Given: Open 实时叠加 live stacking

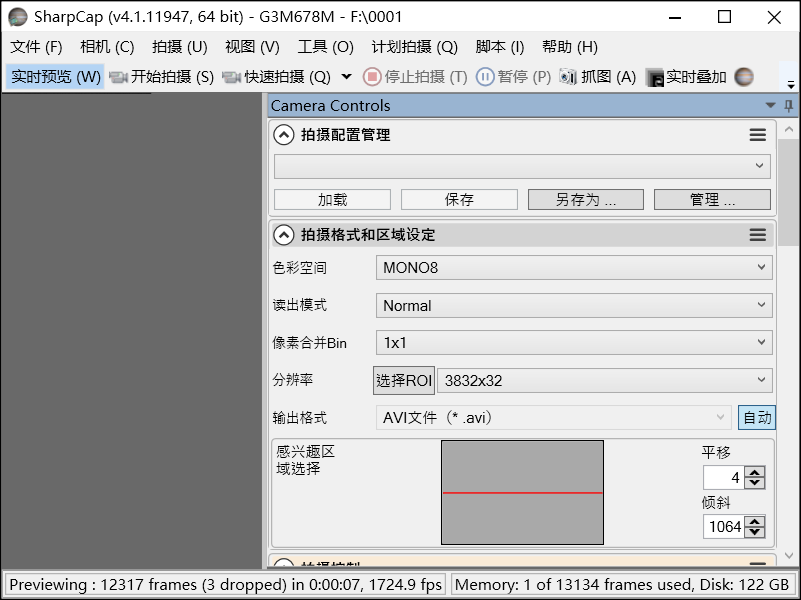Looking at the screenshot, I should 686,77.
